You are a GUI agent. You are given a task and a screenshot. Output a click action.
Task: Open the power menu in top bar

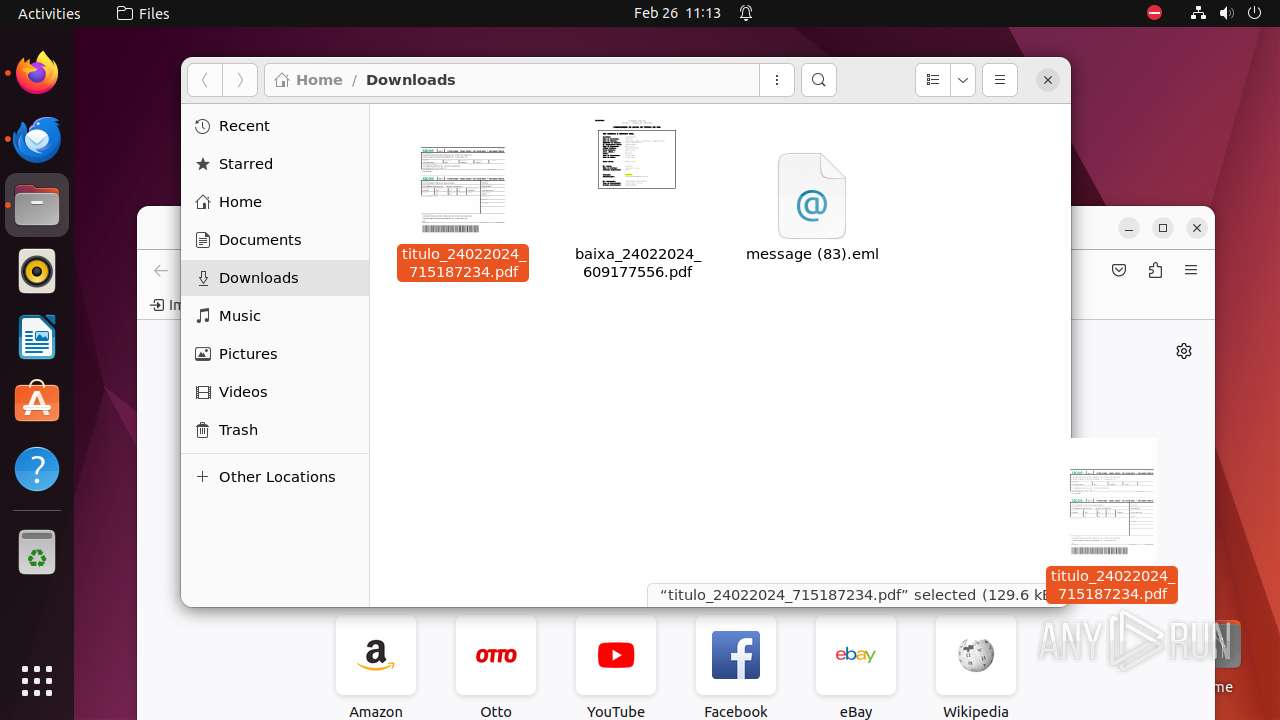pos(1254,13)
